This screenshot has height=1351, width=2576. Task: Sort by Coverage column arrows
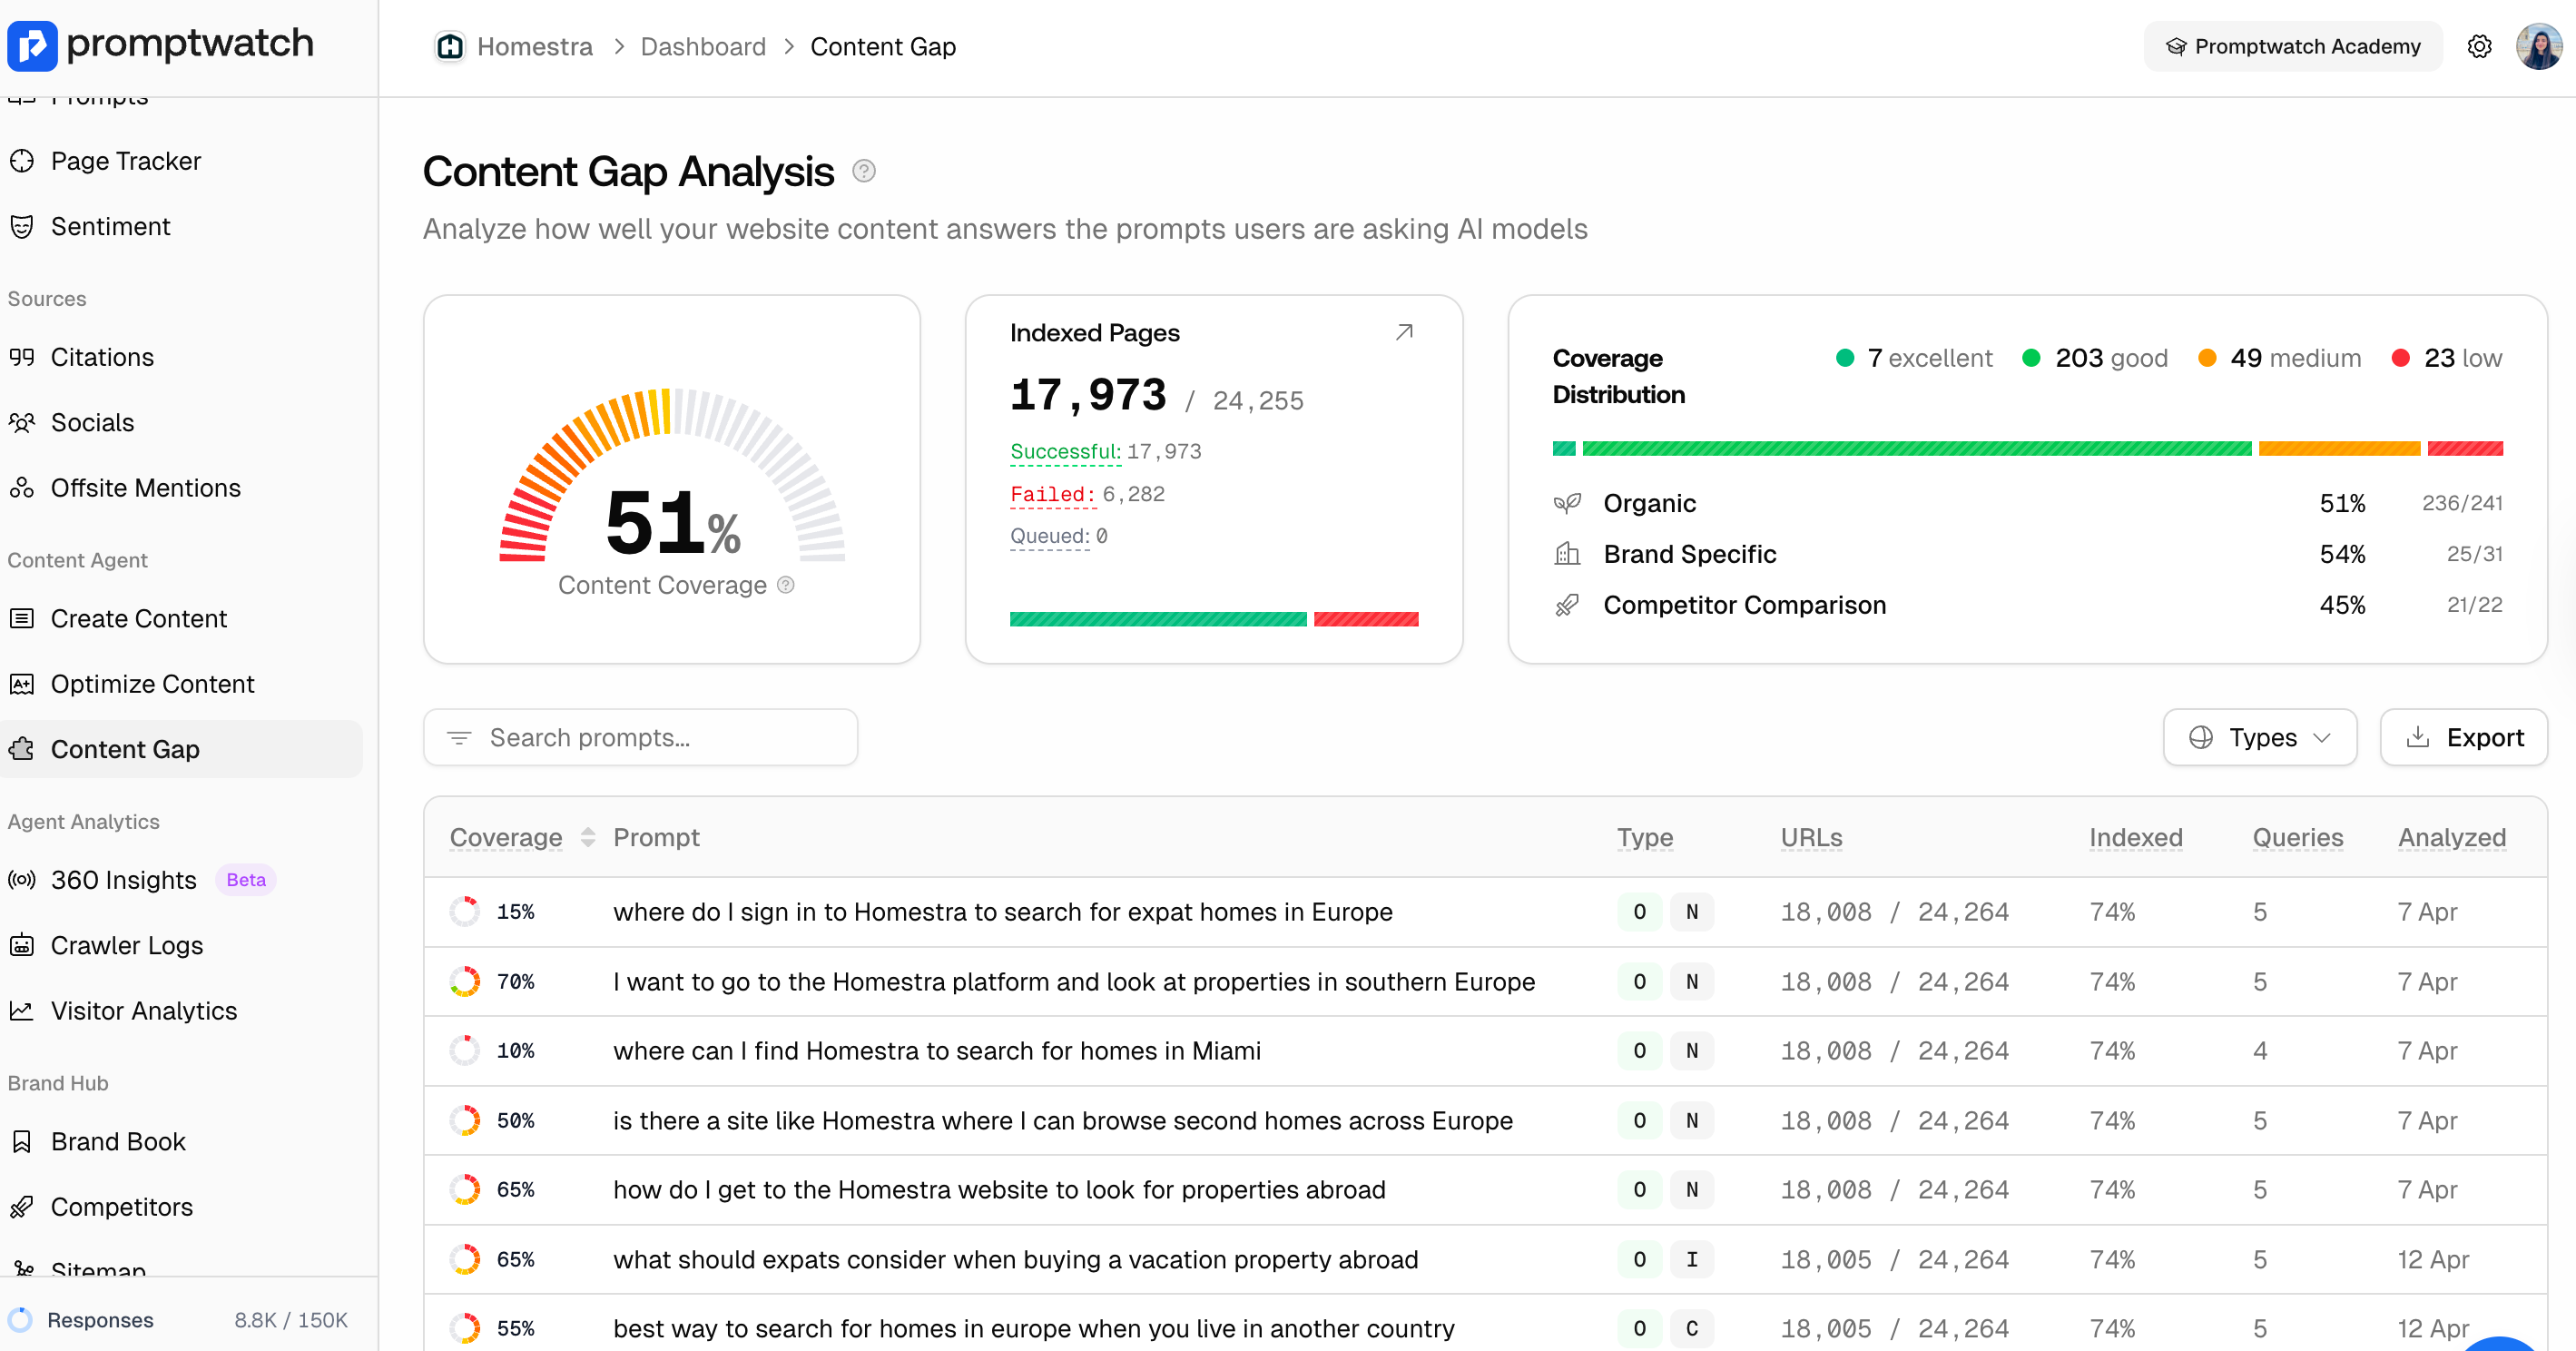pyautogui.click(x=588, y=837)
